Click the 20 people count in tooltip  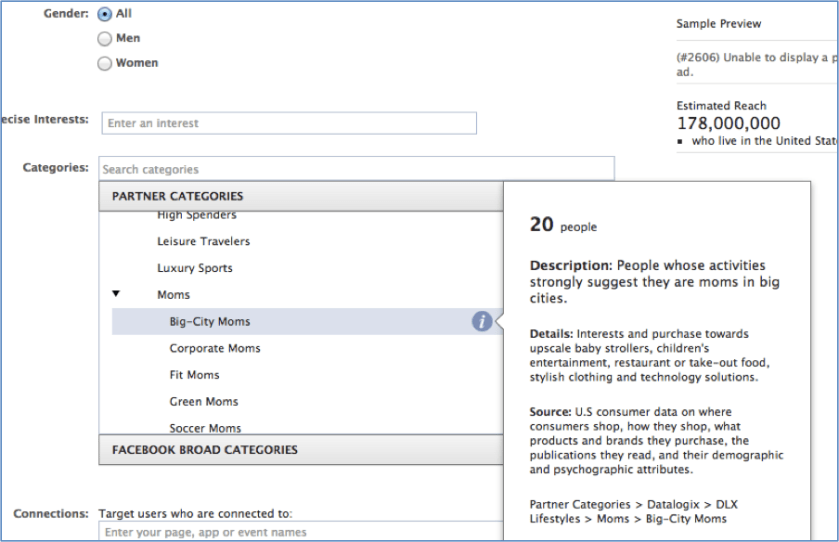[x=563, y=225]
